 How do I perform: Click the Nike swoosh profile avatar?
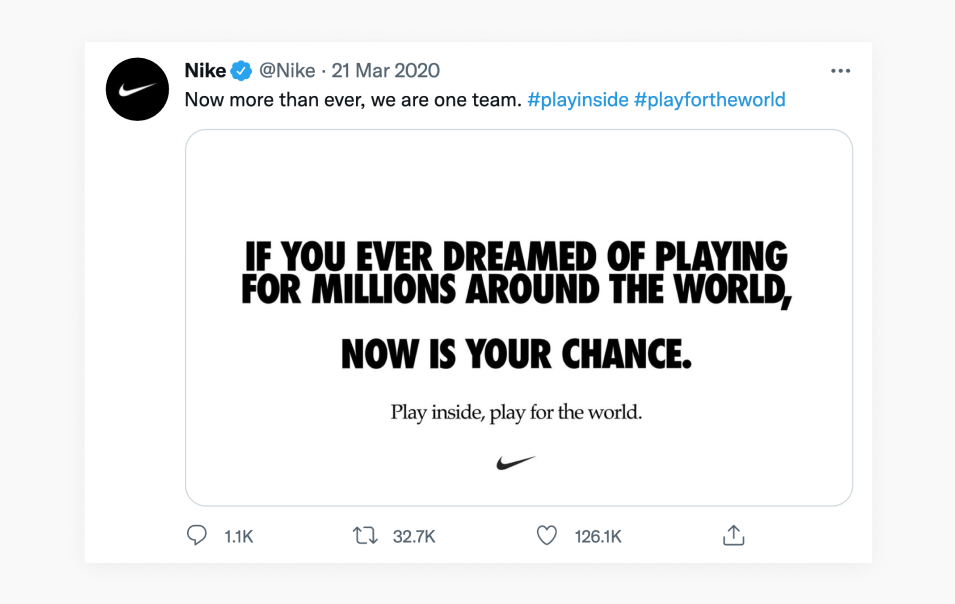pos(137,89)
